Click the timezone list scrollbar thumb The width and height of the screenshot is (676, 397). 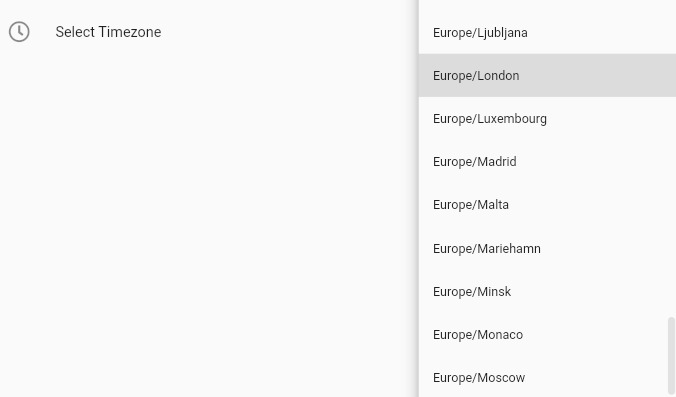pyautogui.click(x=671, y=357)
